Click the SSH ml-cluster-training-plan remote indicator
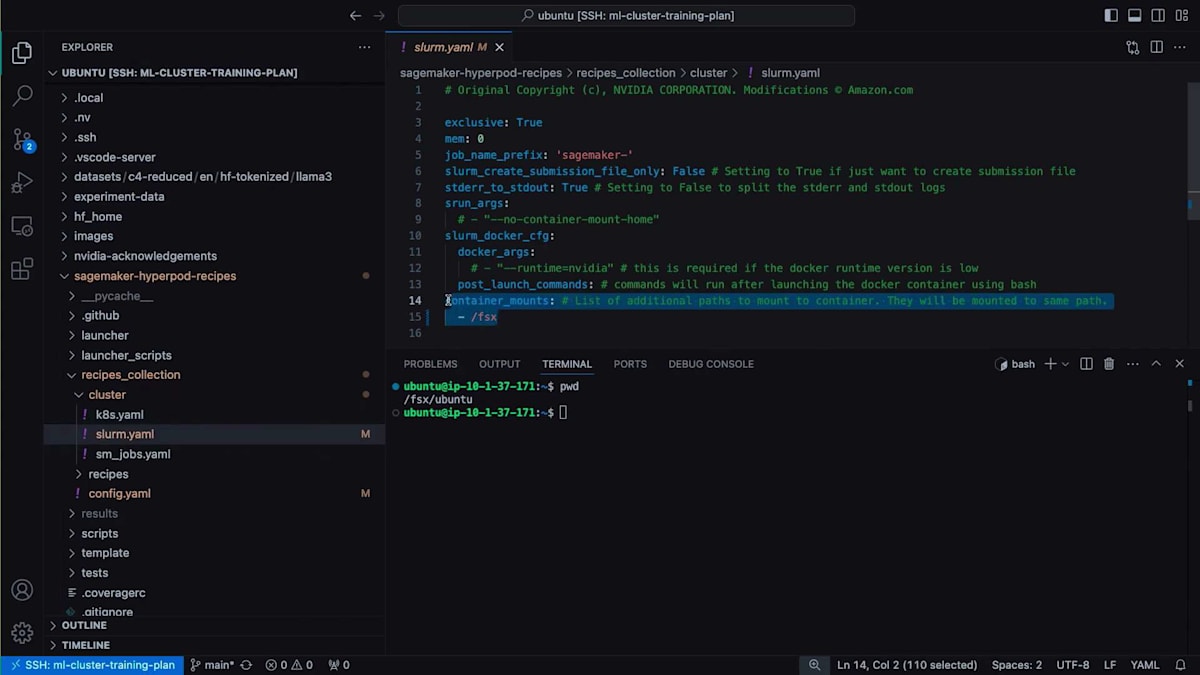 click(x=91, y=665)
